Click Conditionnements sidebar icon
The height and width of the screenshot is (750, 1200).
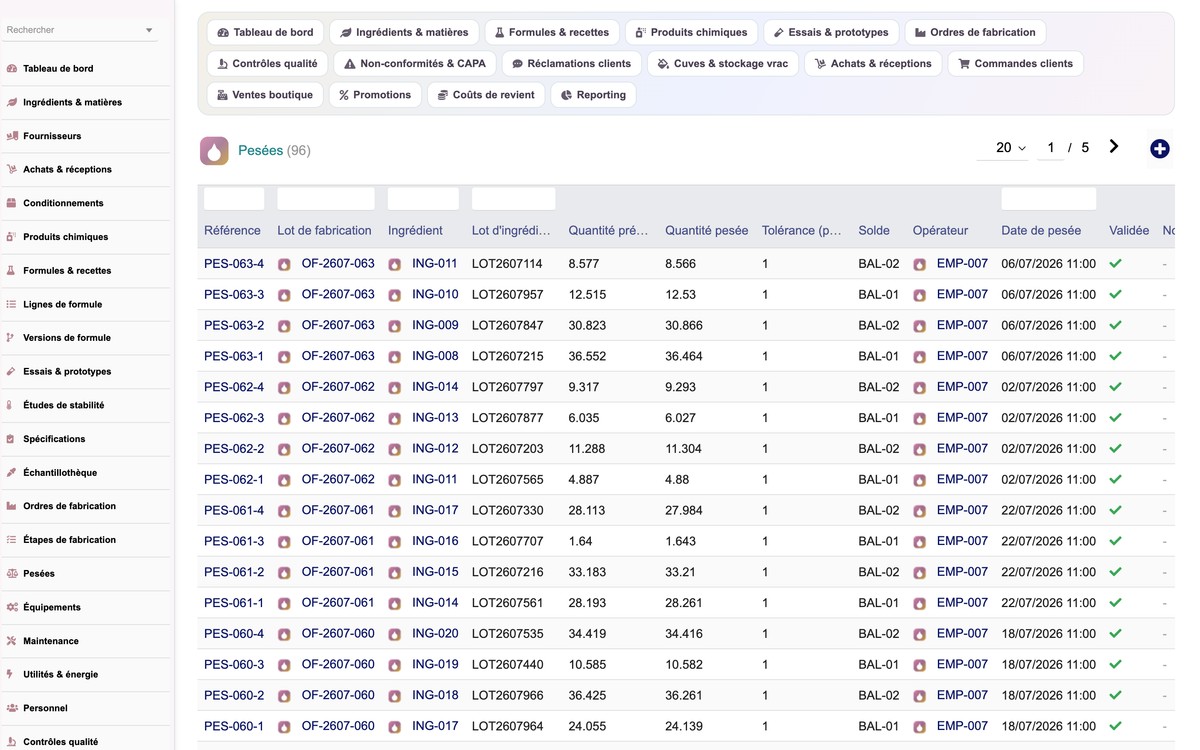pyautogui.click(x=12, y=203)
